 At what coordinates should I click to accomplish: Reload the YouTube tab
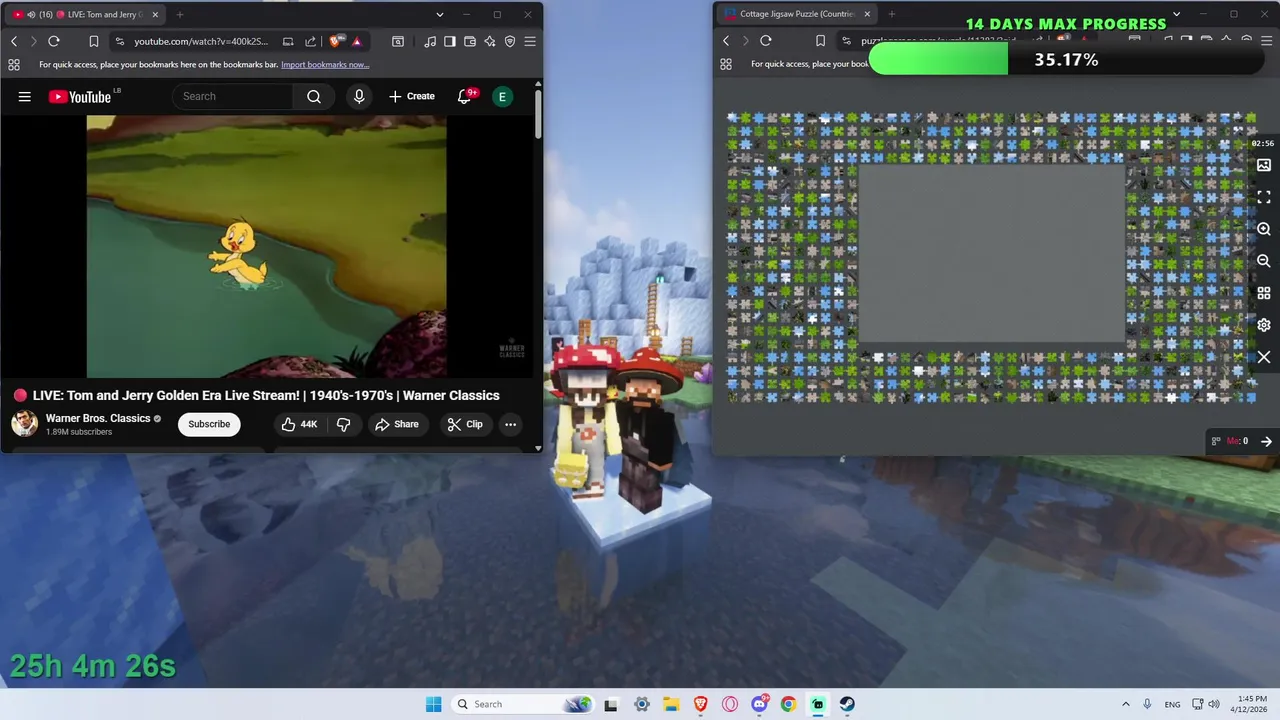tap(54, 41)
